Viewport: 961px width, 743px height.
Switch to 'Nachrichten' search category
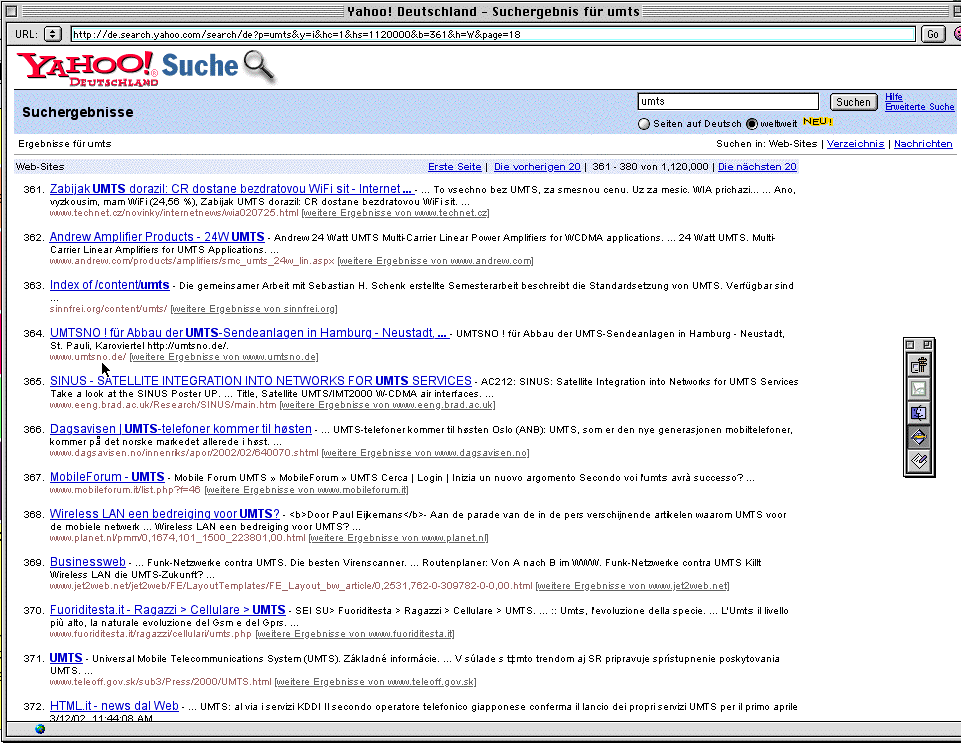(923, 144)
